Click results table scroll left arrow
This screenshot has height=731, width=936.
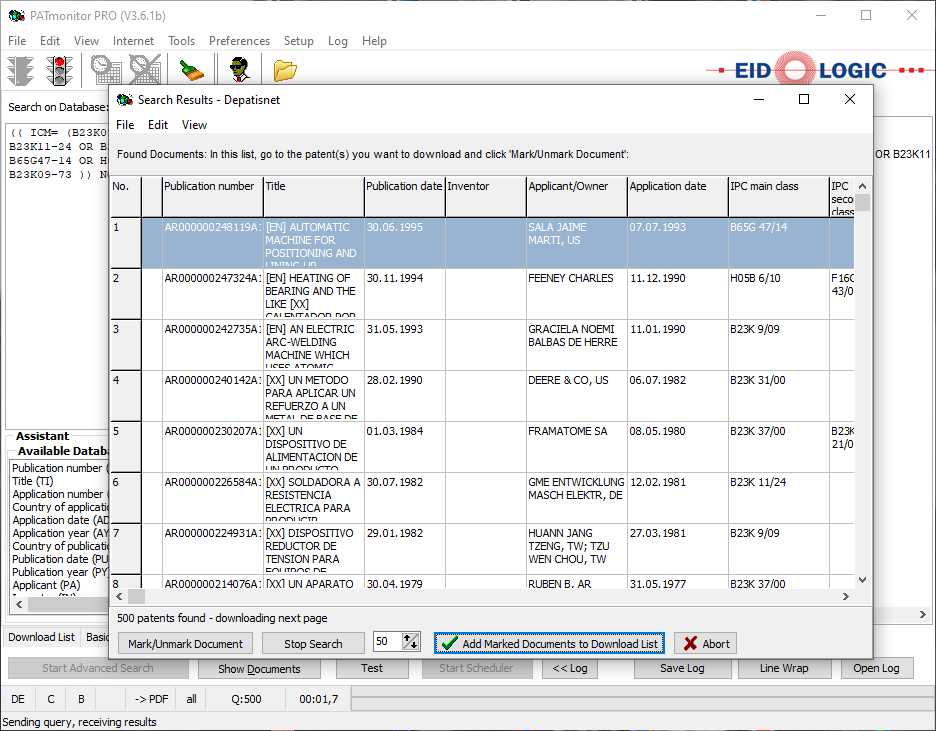(119, 596)
